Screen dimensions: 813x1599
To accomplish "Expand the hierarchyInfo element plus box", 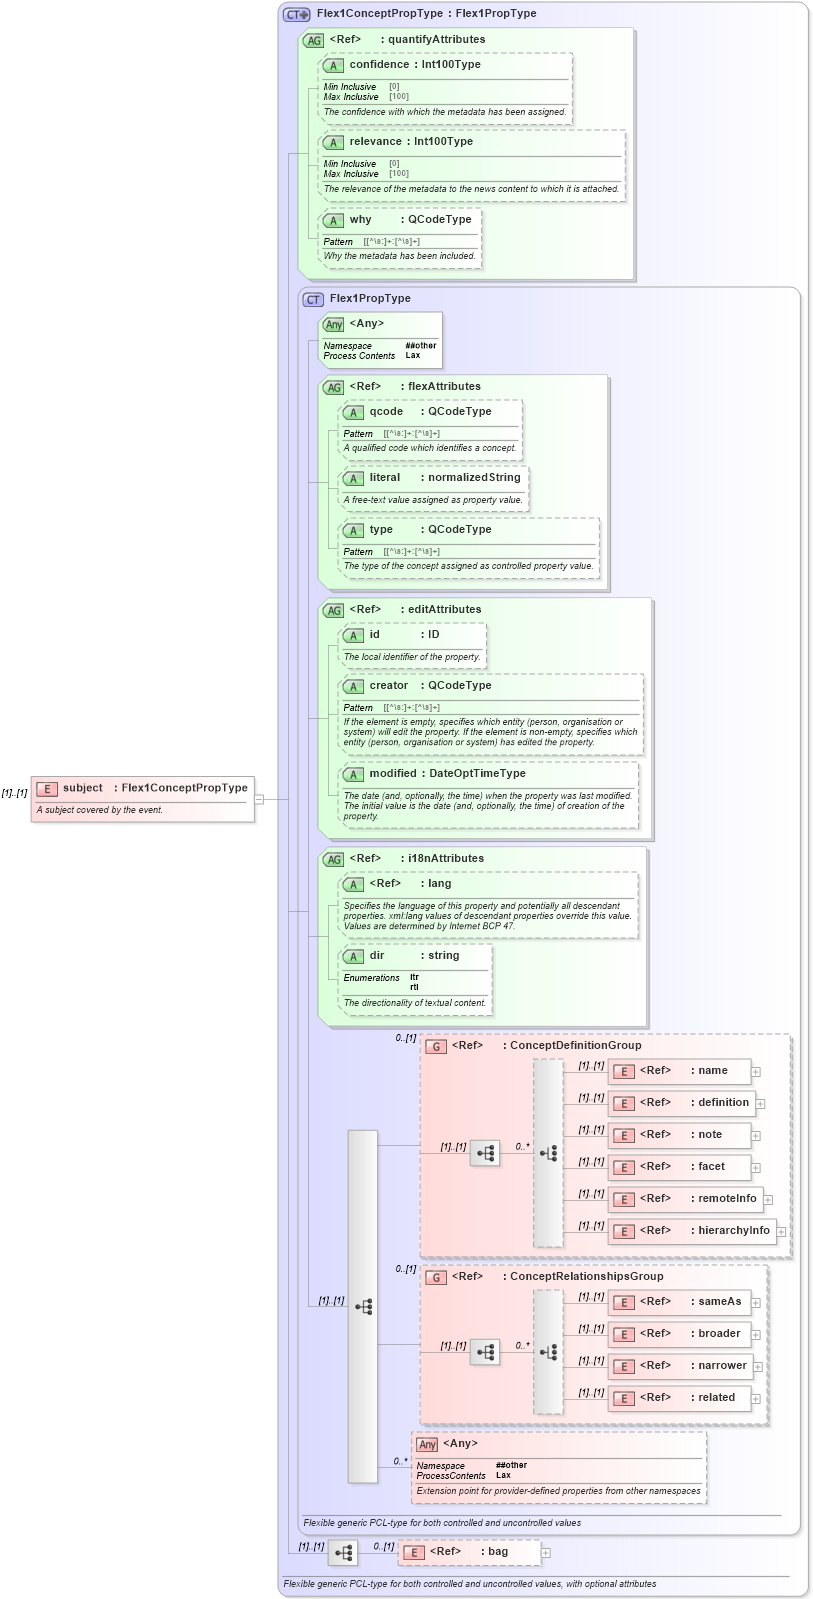I will pyautogui.click(x=781, y=1231).
